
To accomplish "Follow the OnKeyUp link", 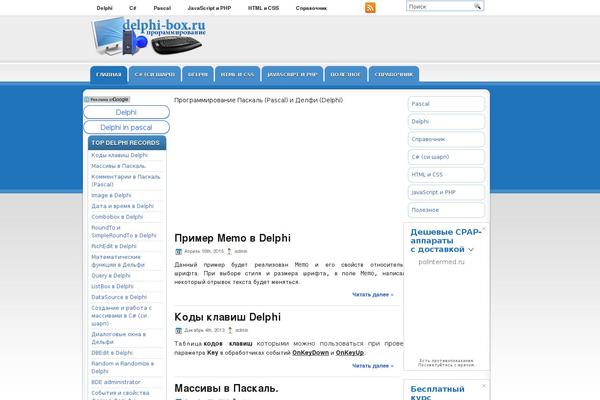I will pyautogui.click(x=350, y=353).
